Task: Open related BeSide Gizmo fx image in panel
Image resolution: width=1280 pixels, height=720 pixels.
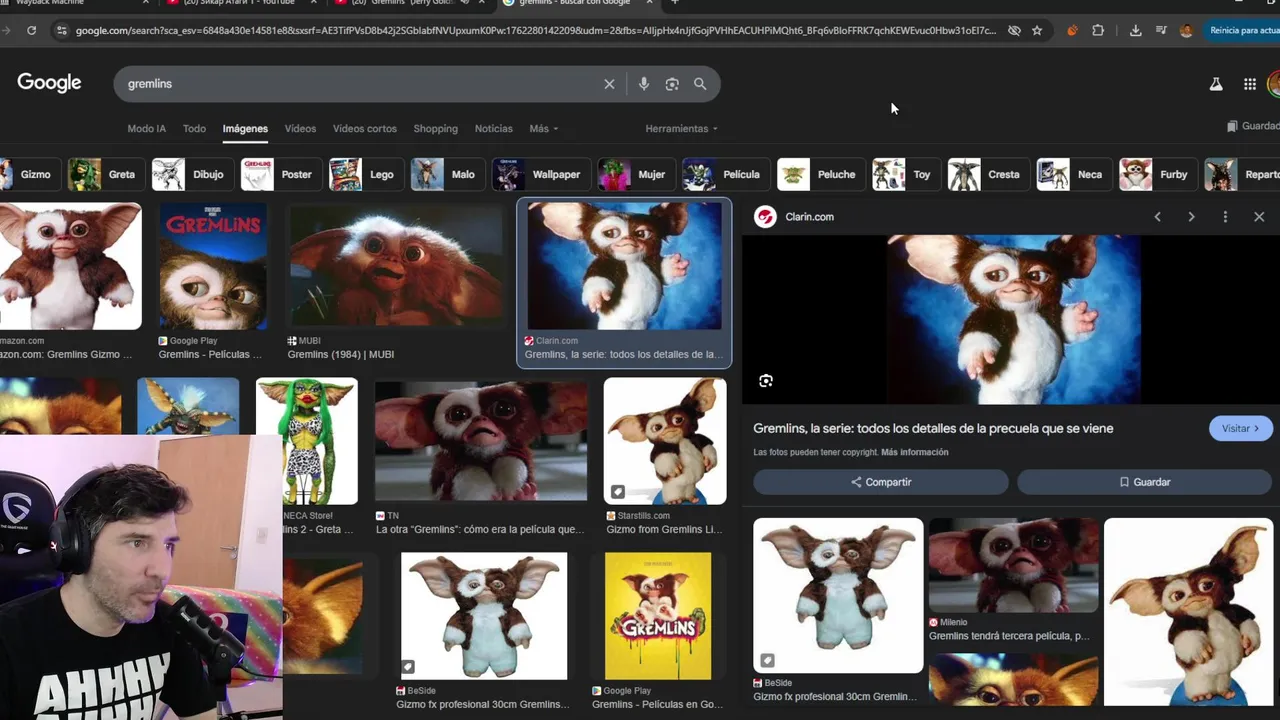Action: pyautogui.click(x=838, y=596)
